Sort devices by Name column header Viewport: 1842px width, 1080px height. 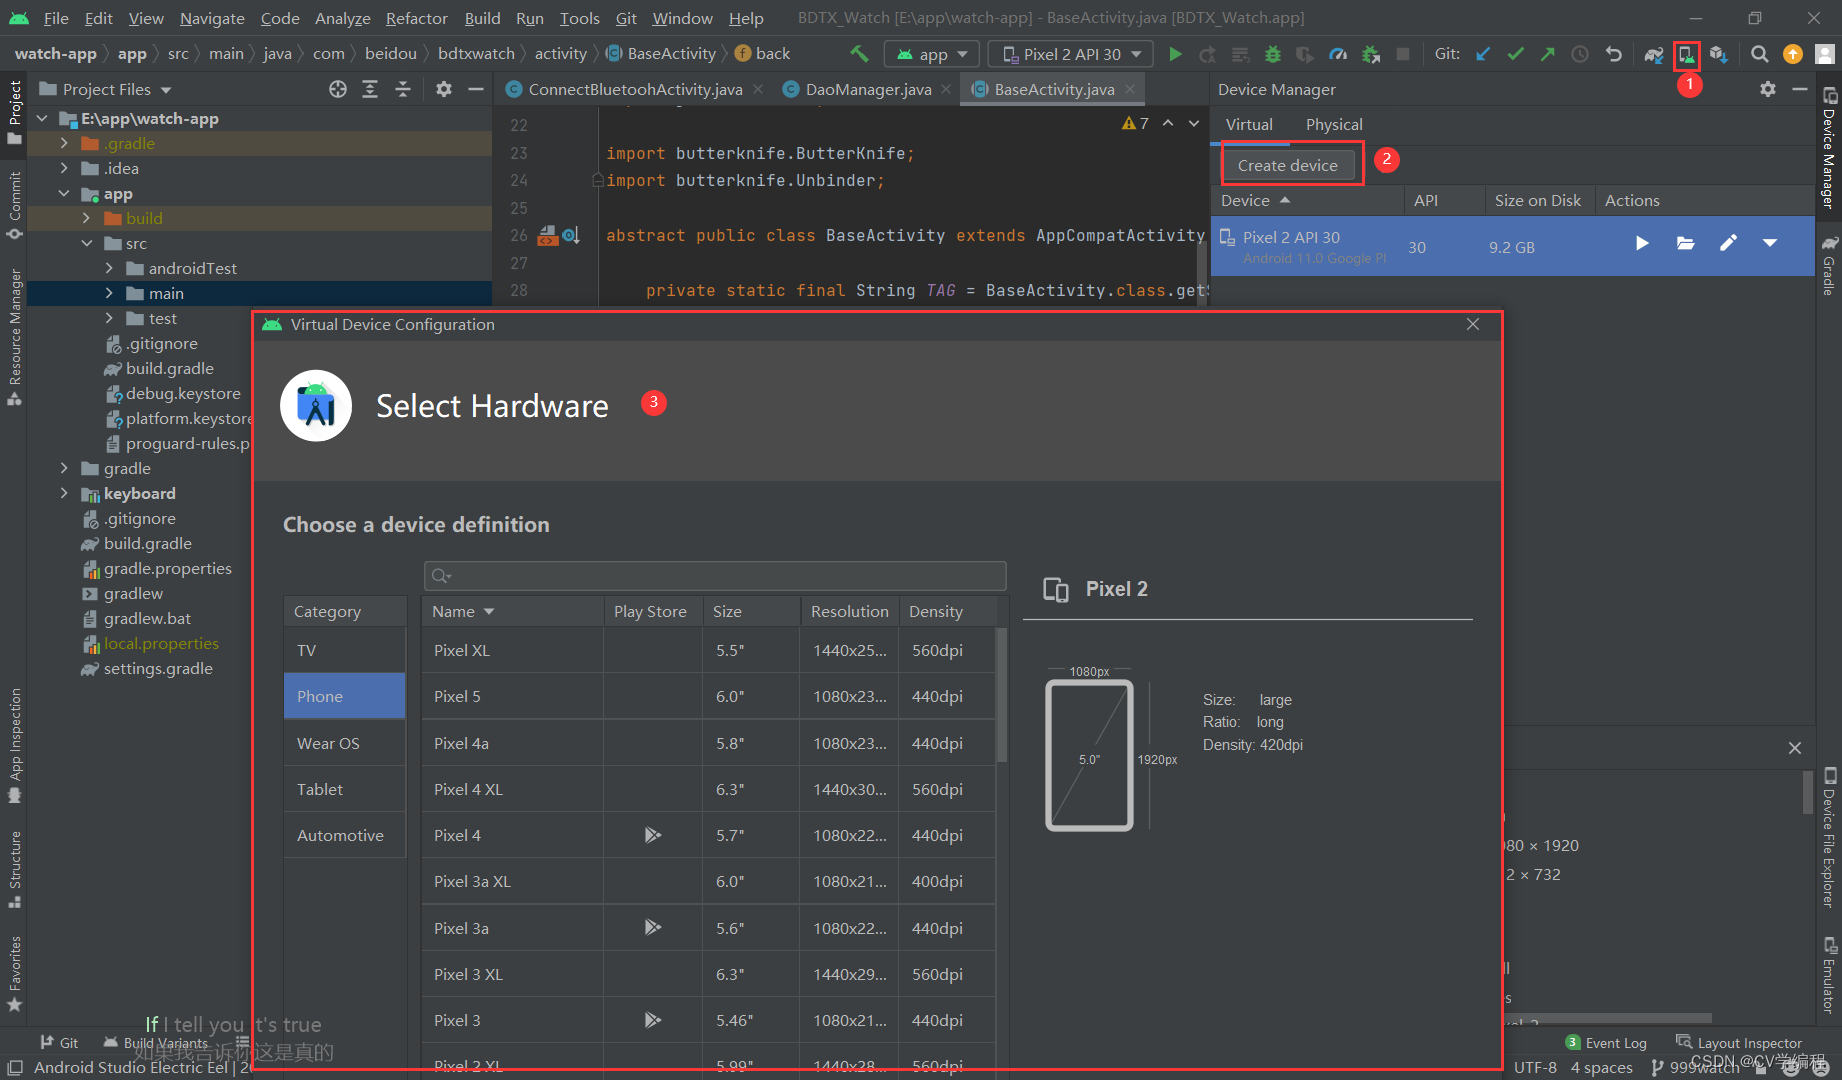(x=513, y=611)
